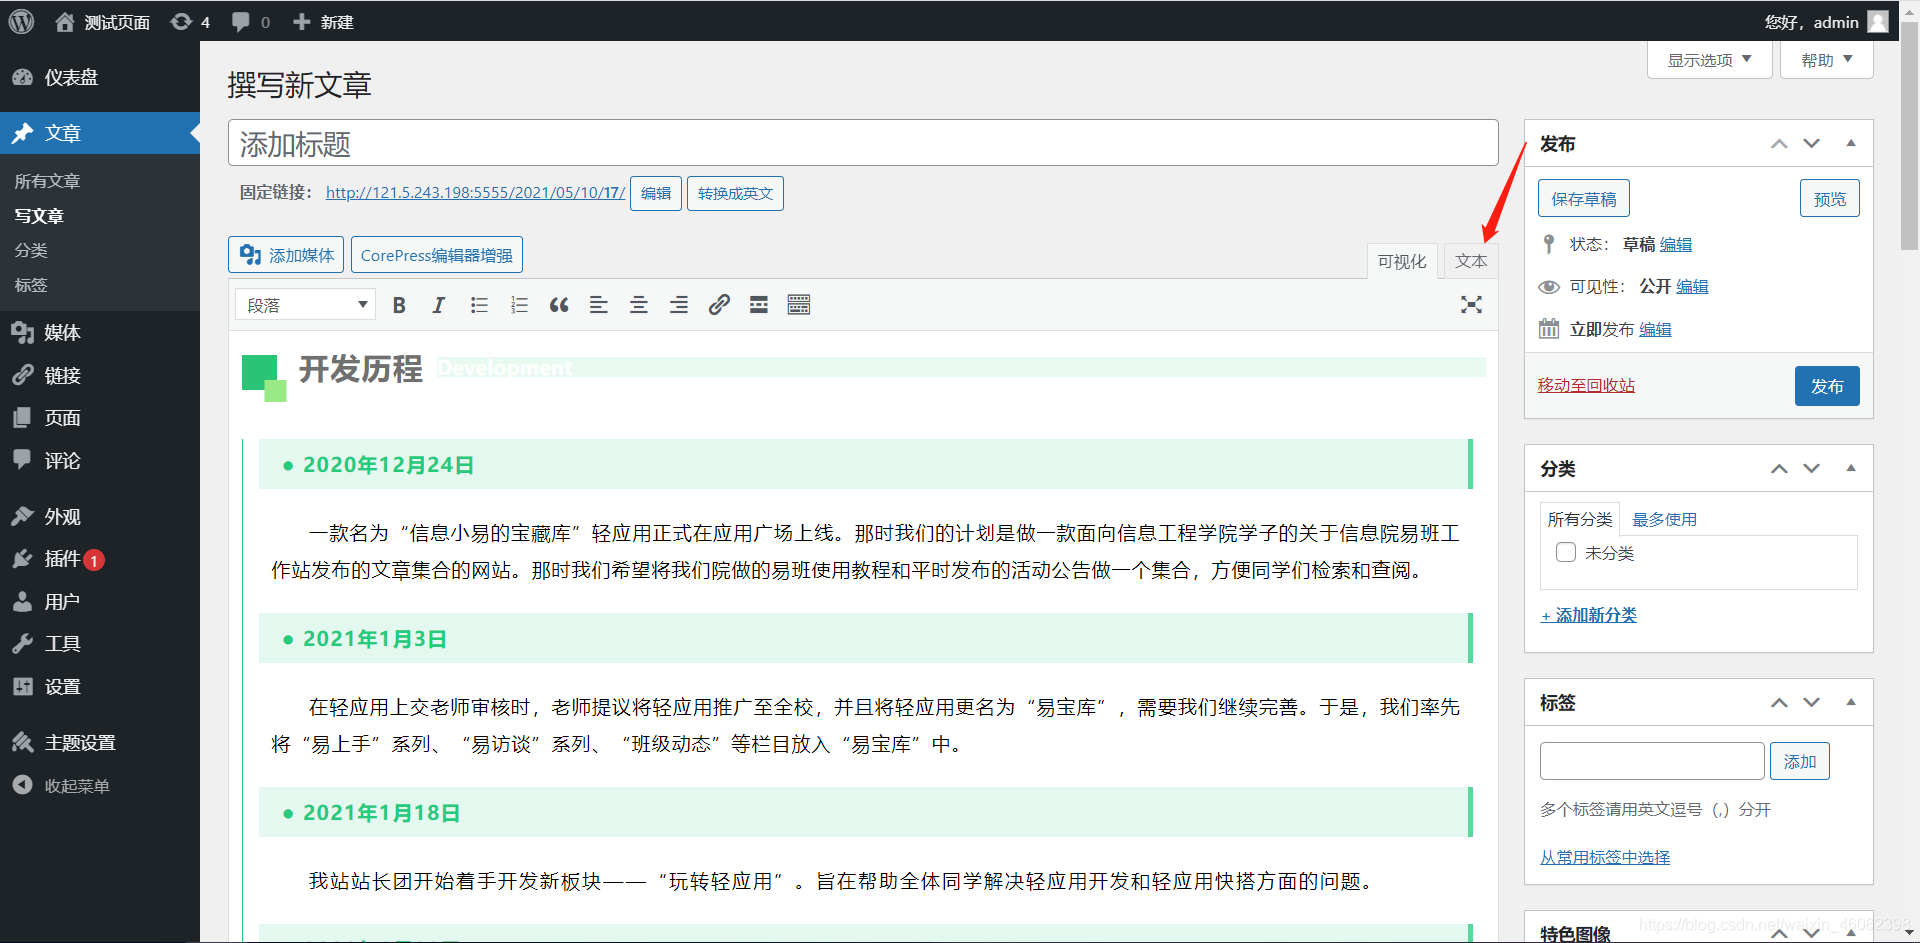Insert a numbered list
This screenshot has height=943, width=1920.
click(519, 305)
